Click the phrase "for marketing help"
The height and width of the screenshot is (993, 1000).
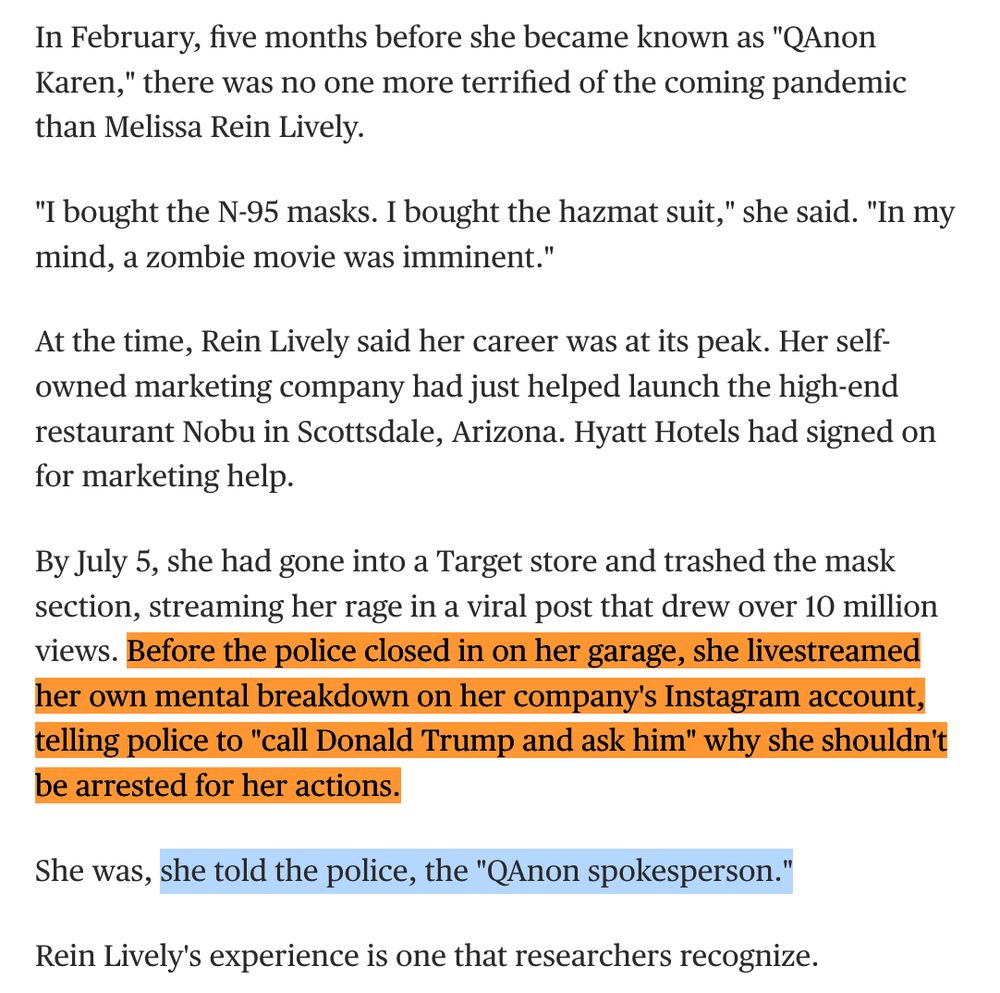(164, 476)
